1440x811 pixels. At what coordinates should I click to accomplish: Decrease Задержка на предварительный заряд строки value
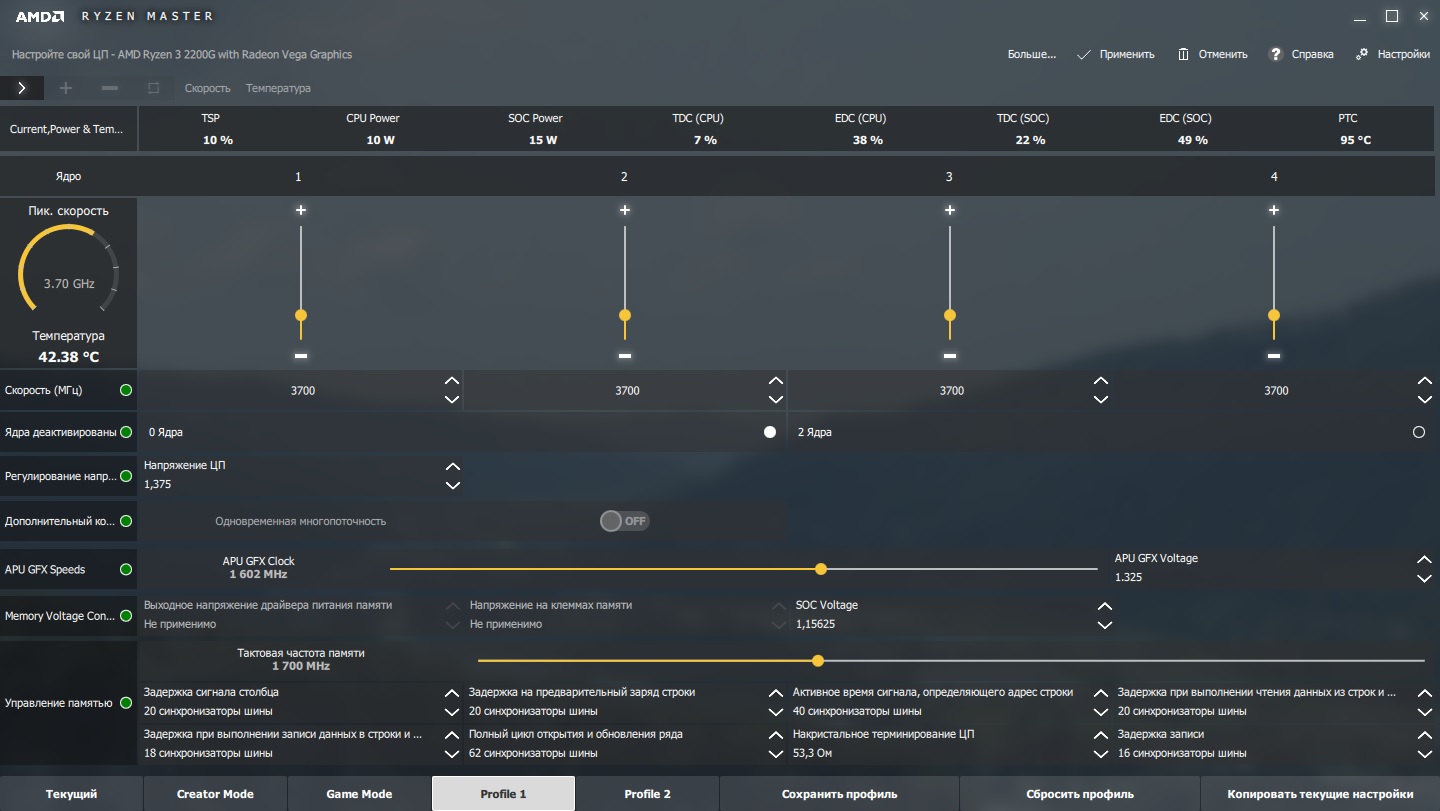(x=776, y=712)
